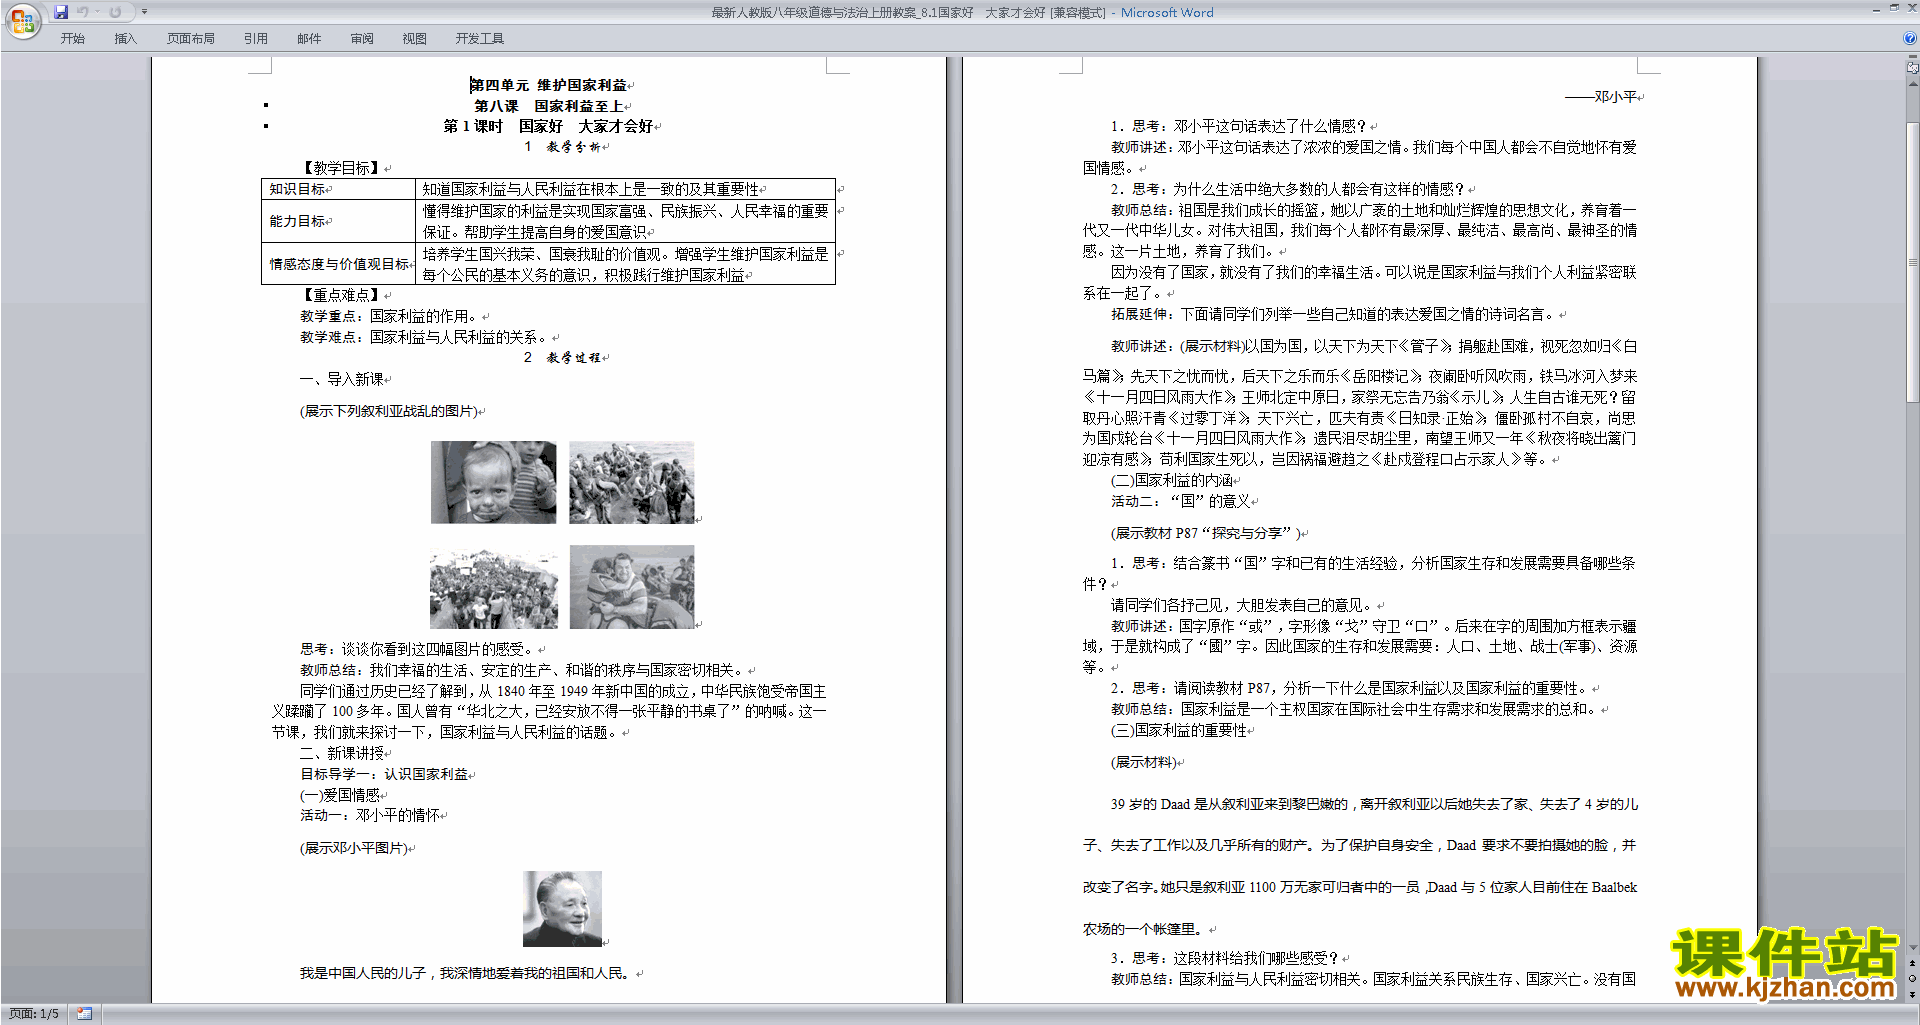Click the text 活动二："国"的意义

[x=1180, y=501]
